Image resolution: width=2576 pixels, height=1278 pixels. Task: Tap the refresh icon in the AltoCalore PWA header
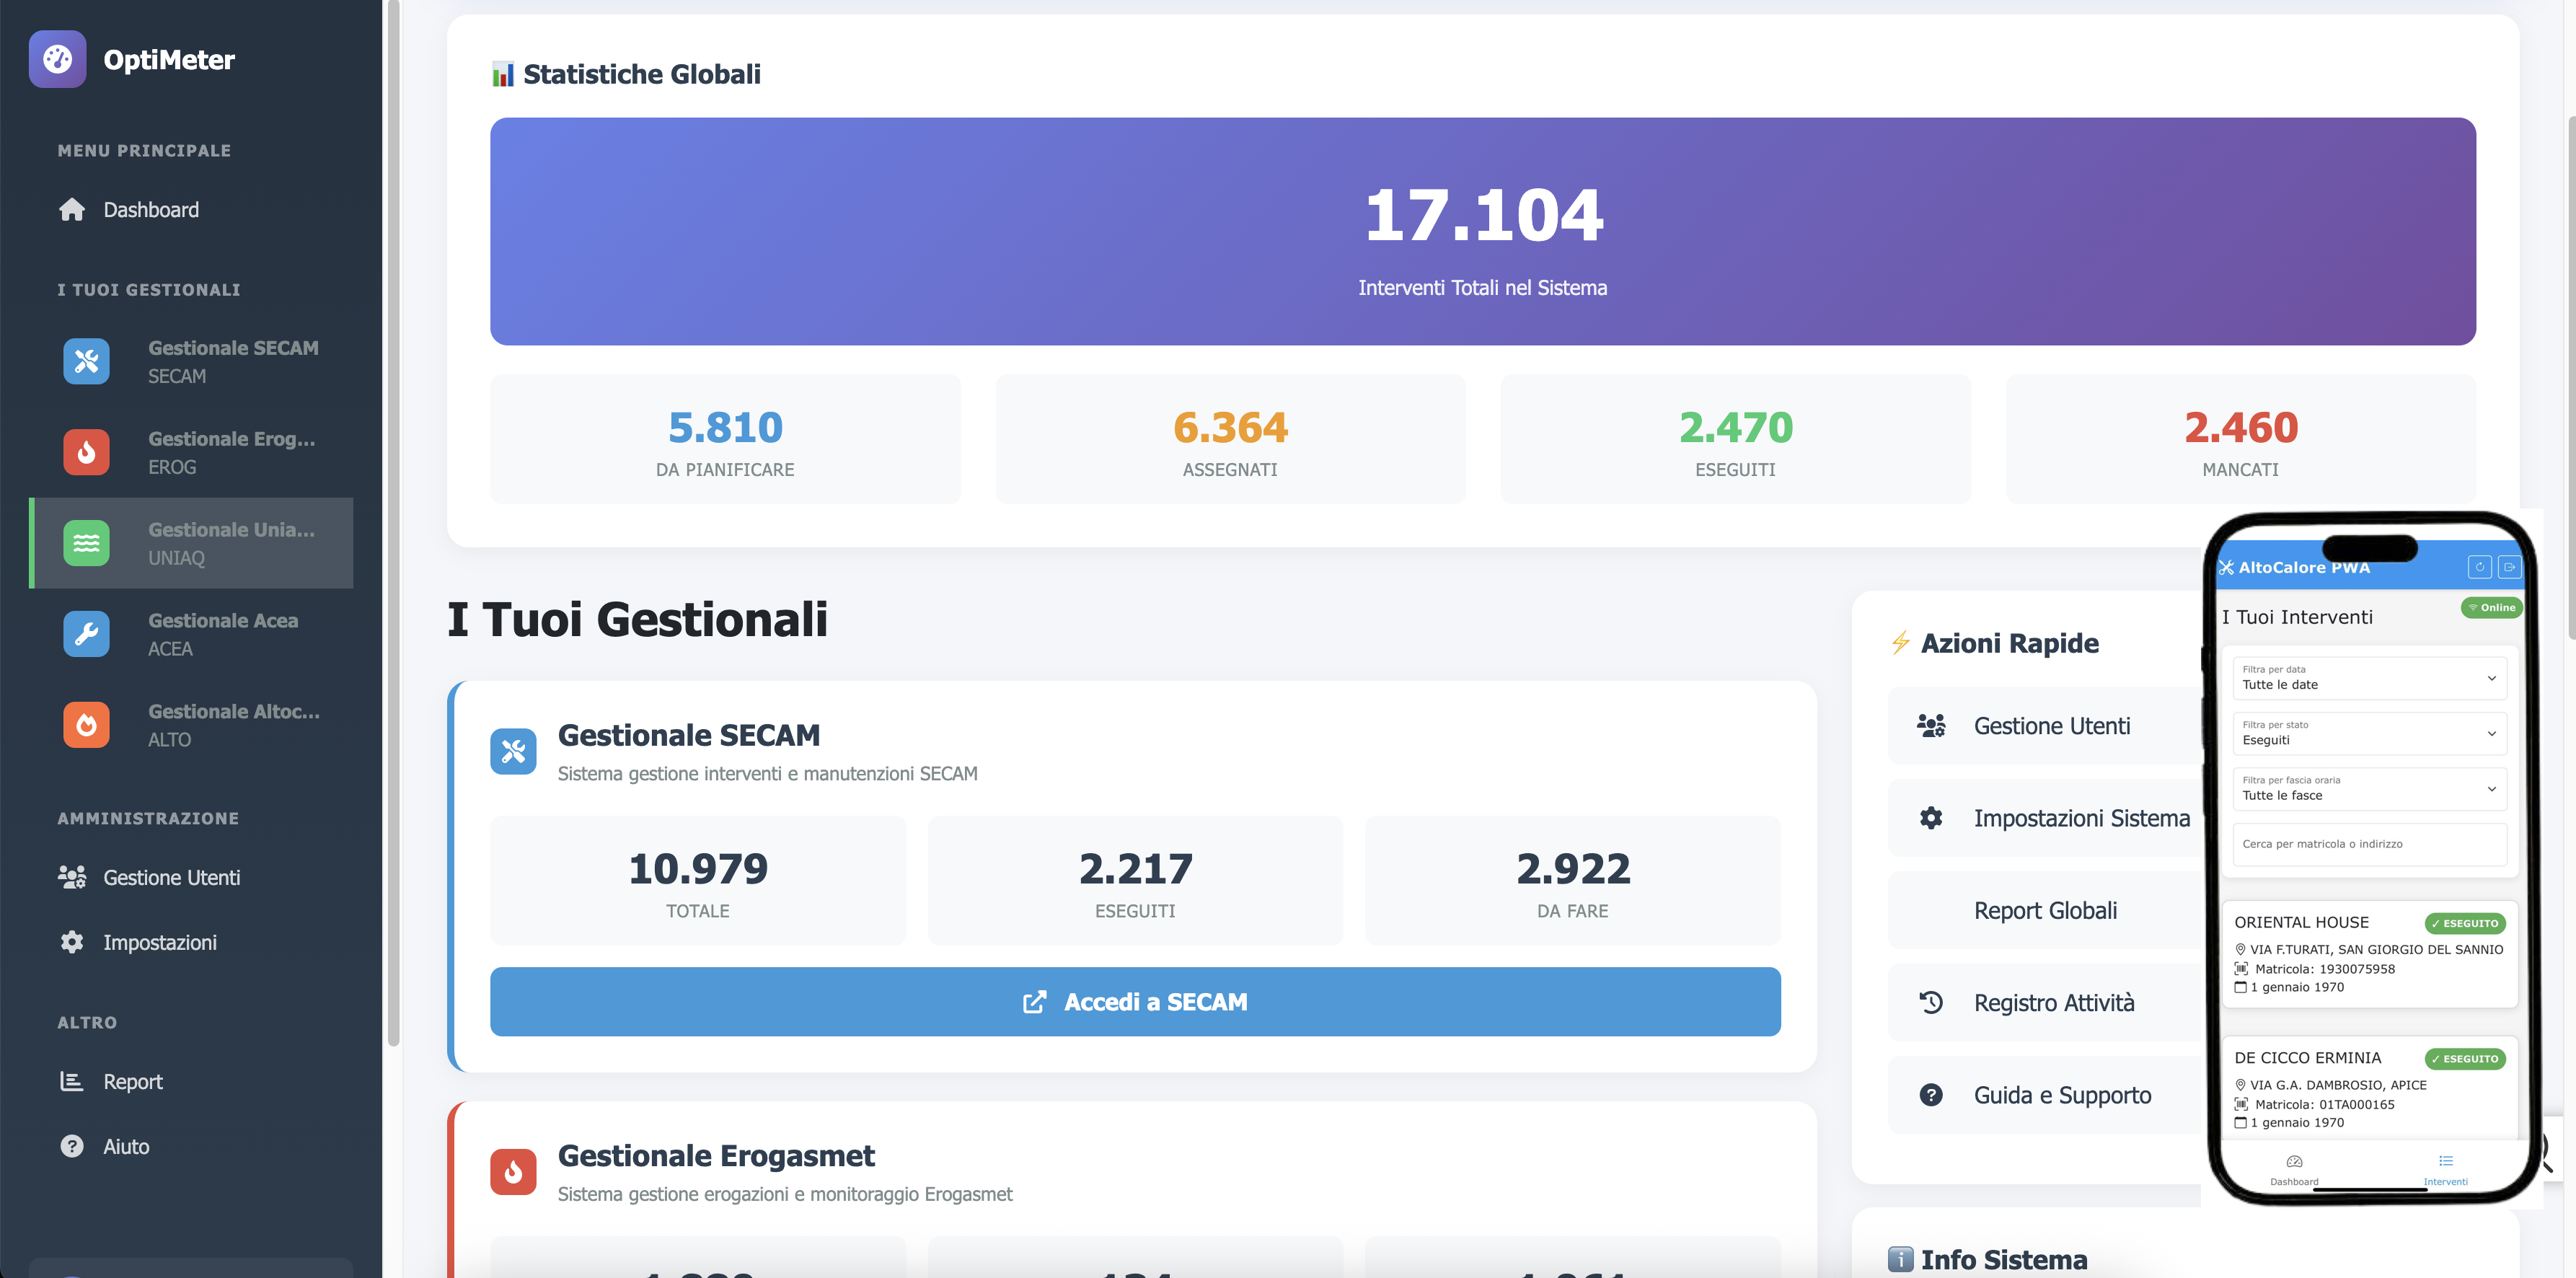click(x=2480, y=567)
